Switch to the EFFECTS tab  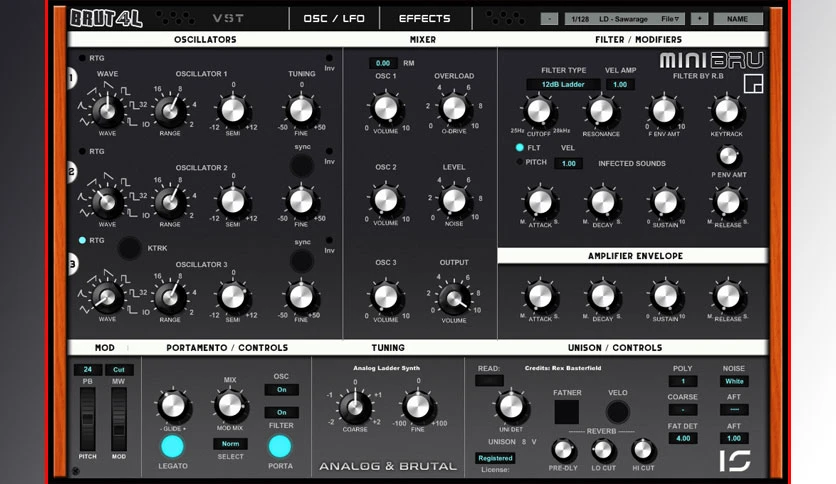point(425,19)
